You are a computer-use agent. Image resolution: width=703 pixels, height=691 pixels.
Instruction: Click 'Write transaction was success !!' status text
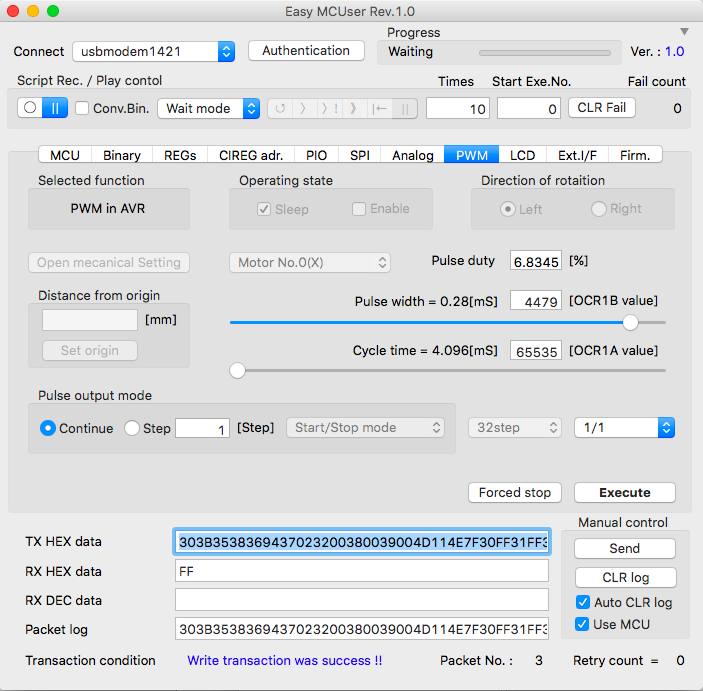pos(285,661)
